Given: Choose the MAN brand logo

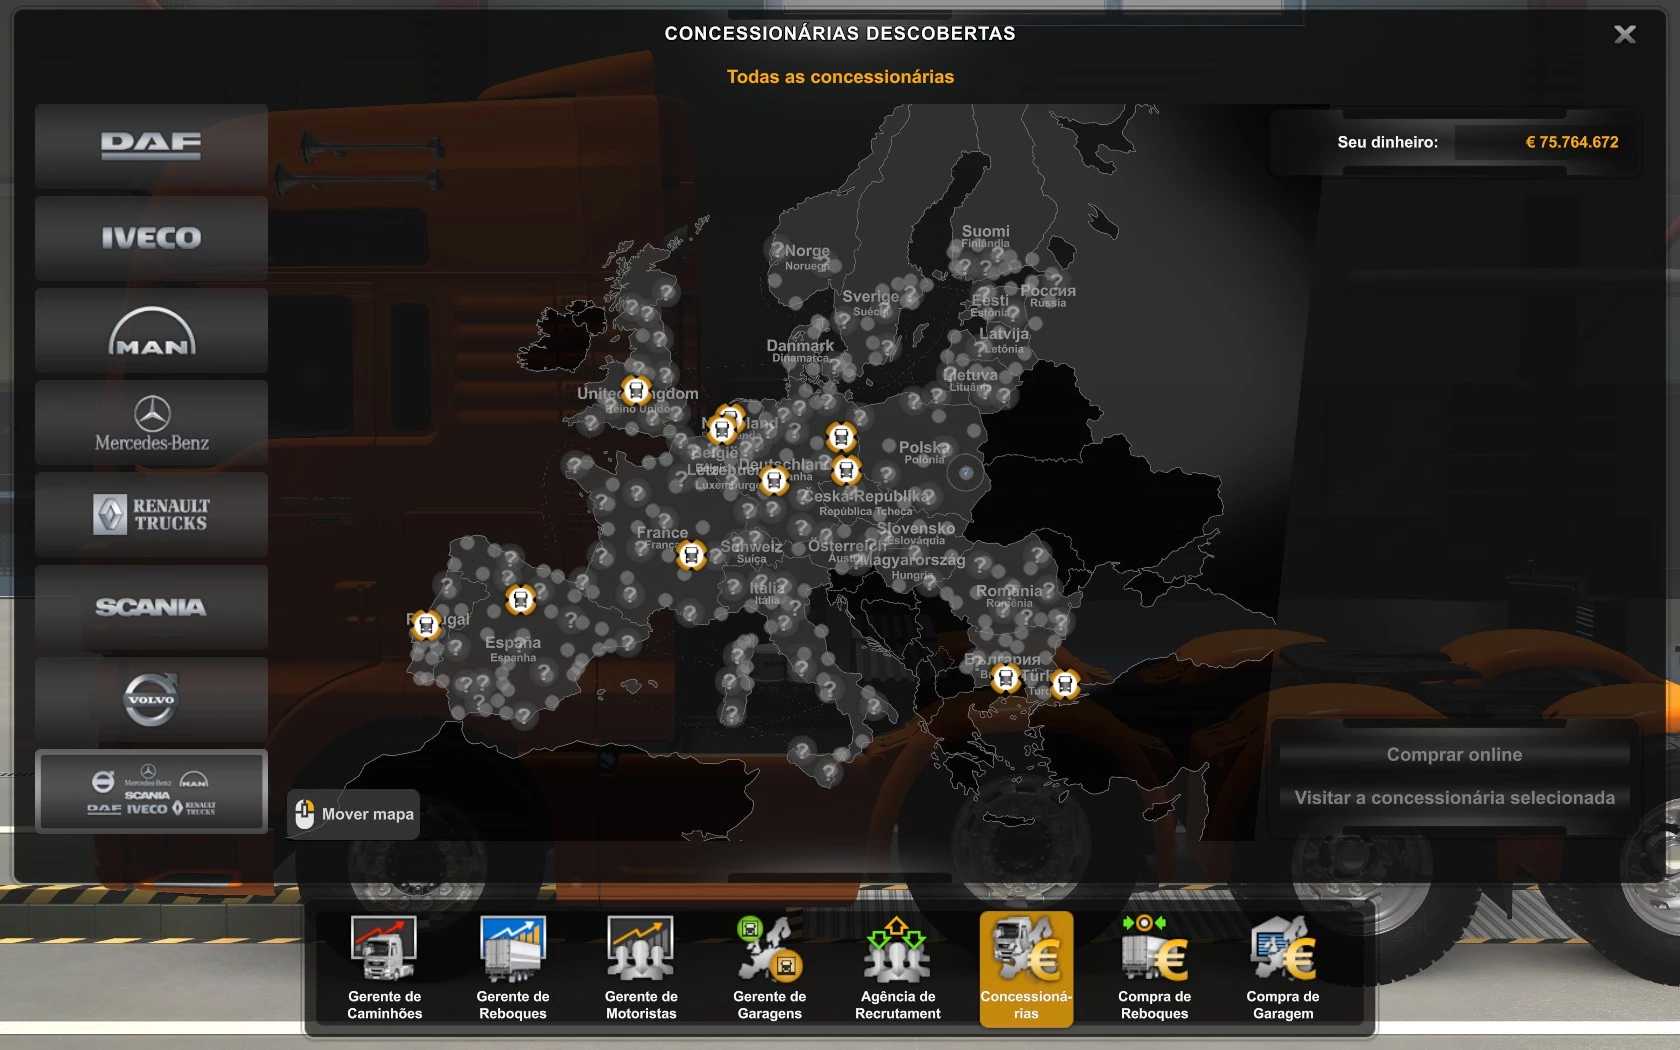Looking at the screenshot, I should [x=151, y=331].
